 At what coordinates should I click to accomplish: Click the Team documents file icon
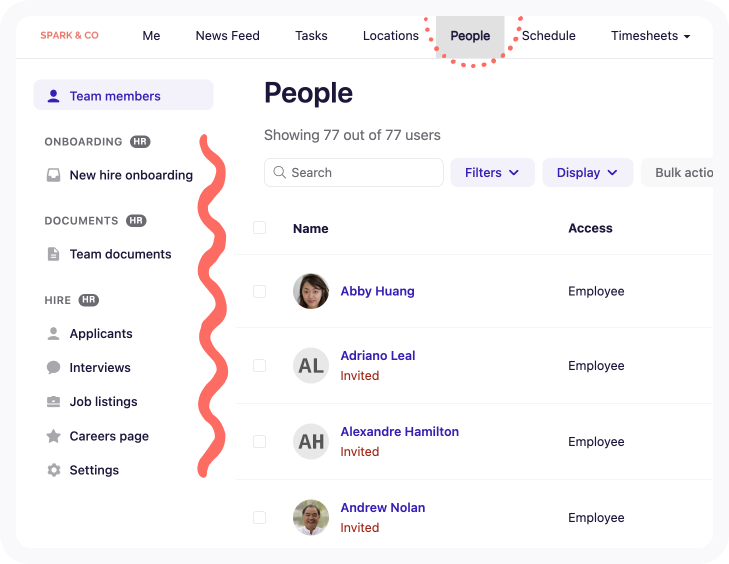point(53,254)
